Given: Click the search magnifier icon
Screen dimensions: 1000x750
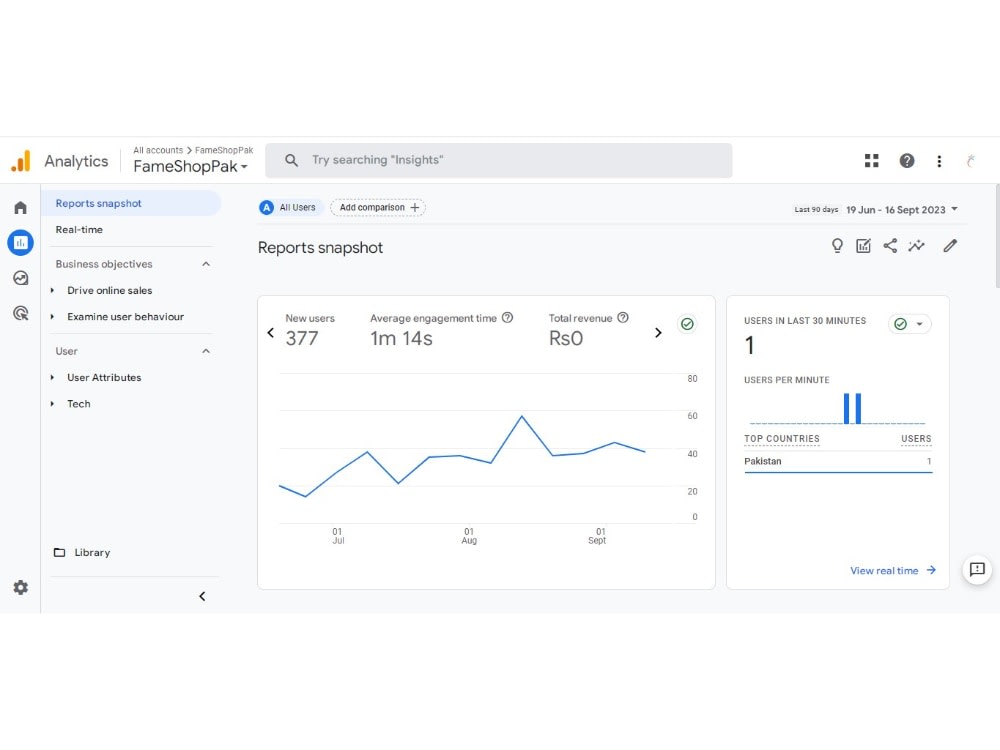Looking at the screenshot, I should [x=291, y=160].
